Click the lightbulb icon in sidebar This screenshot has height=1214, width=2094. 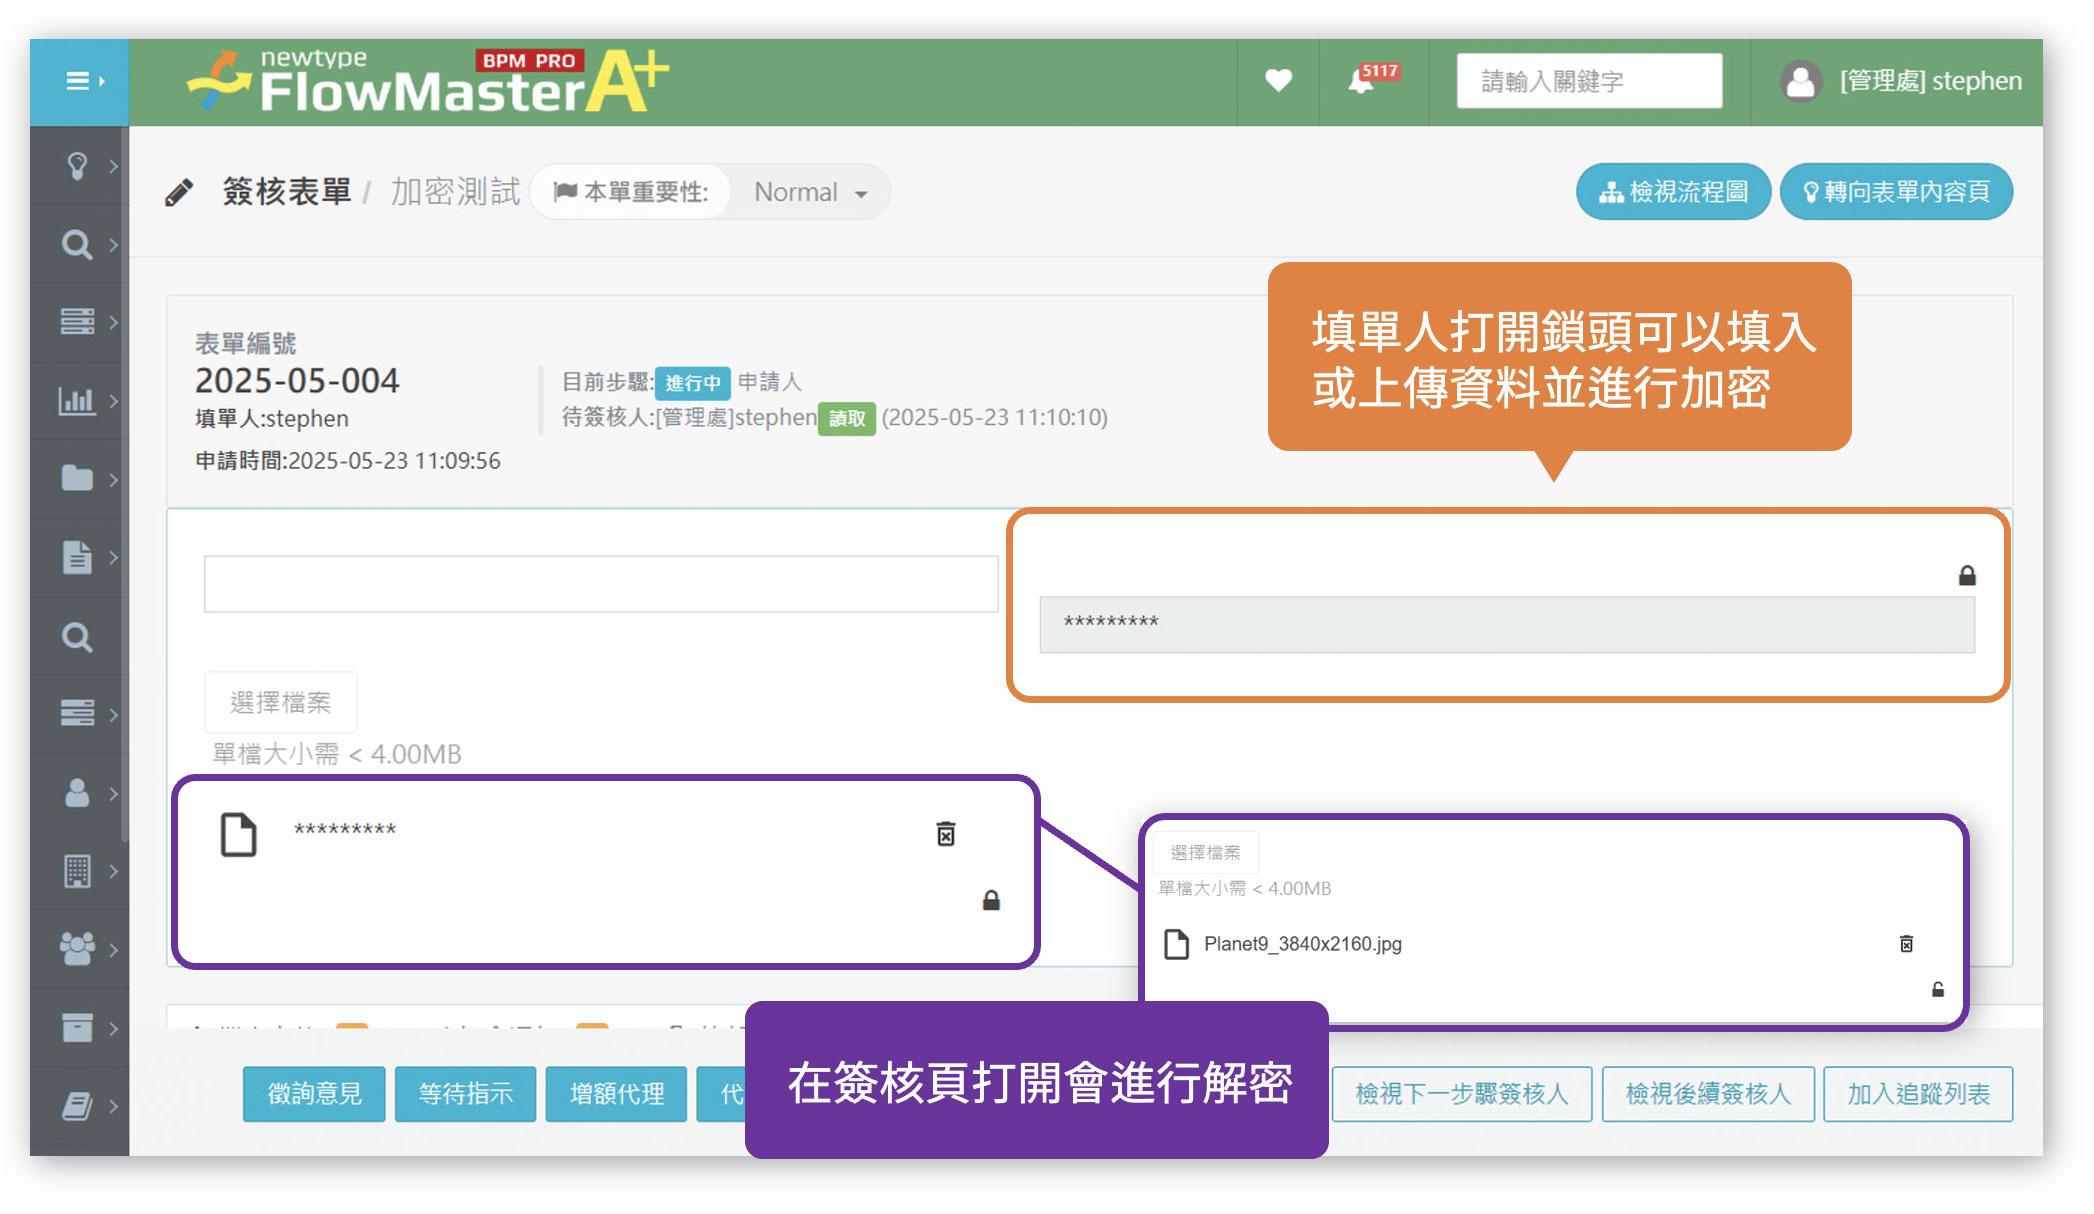[77, 165]
